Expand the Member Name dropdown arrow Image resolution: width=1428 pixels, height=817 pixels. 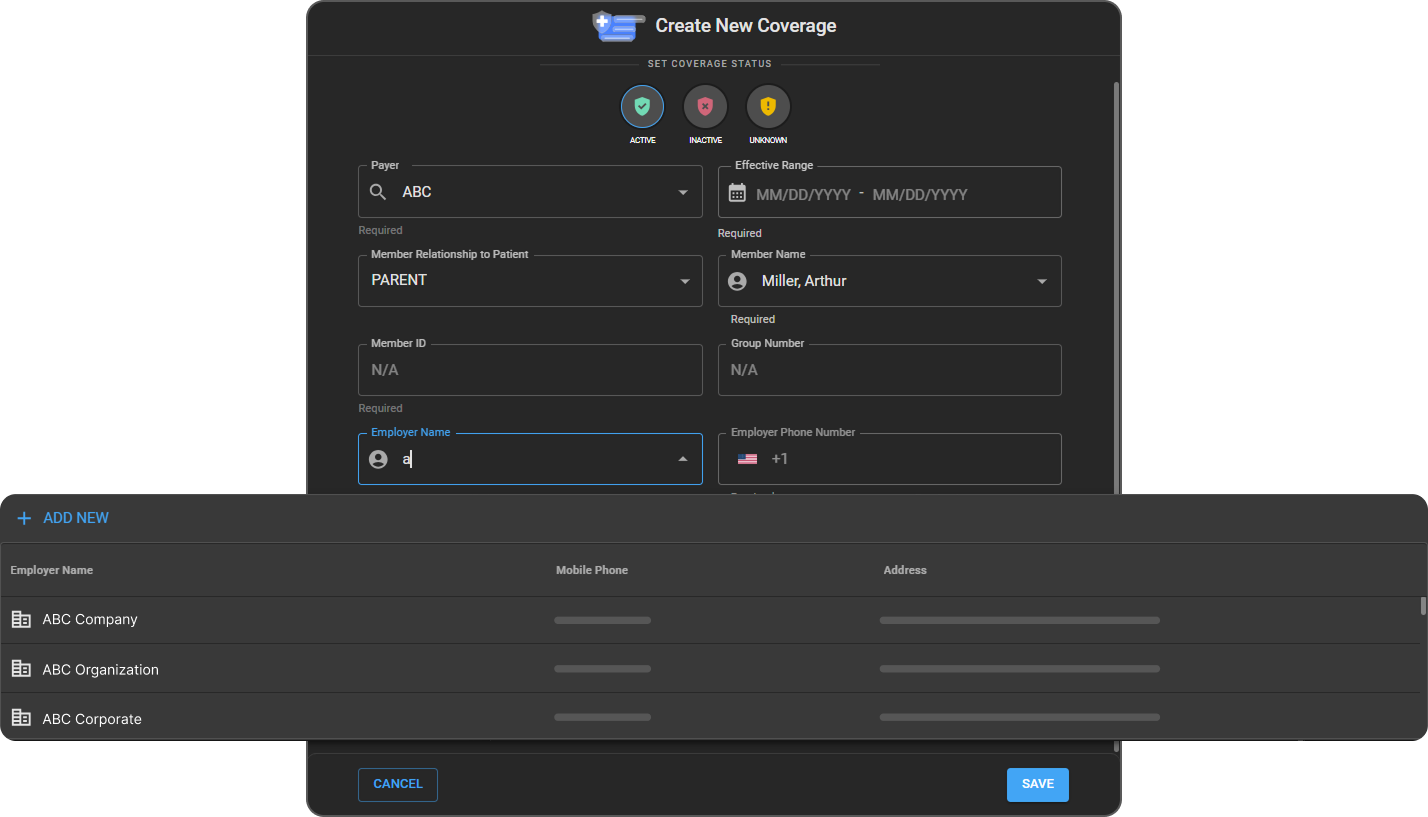pos(1042,281)
